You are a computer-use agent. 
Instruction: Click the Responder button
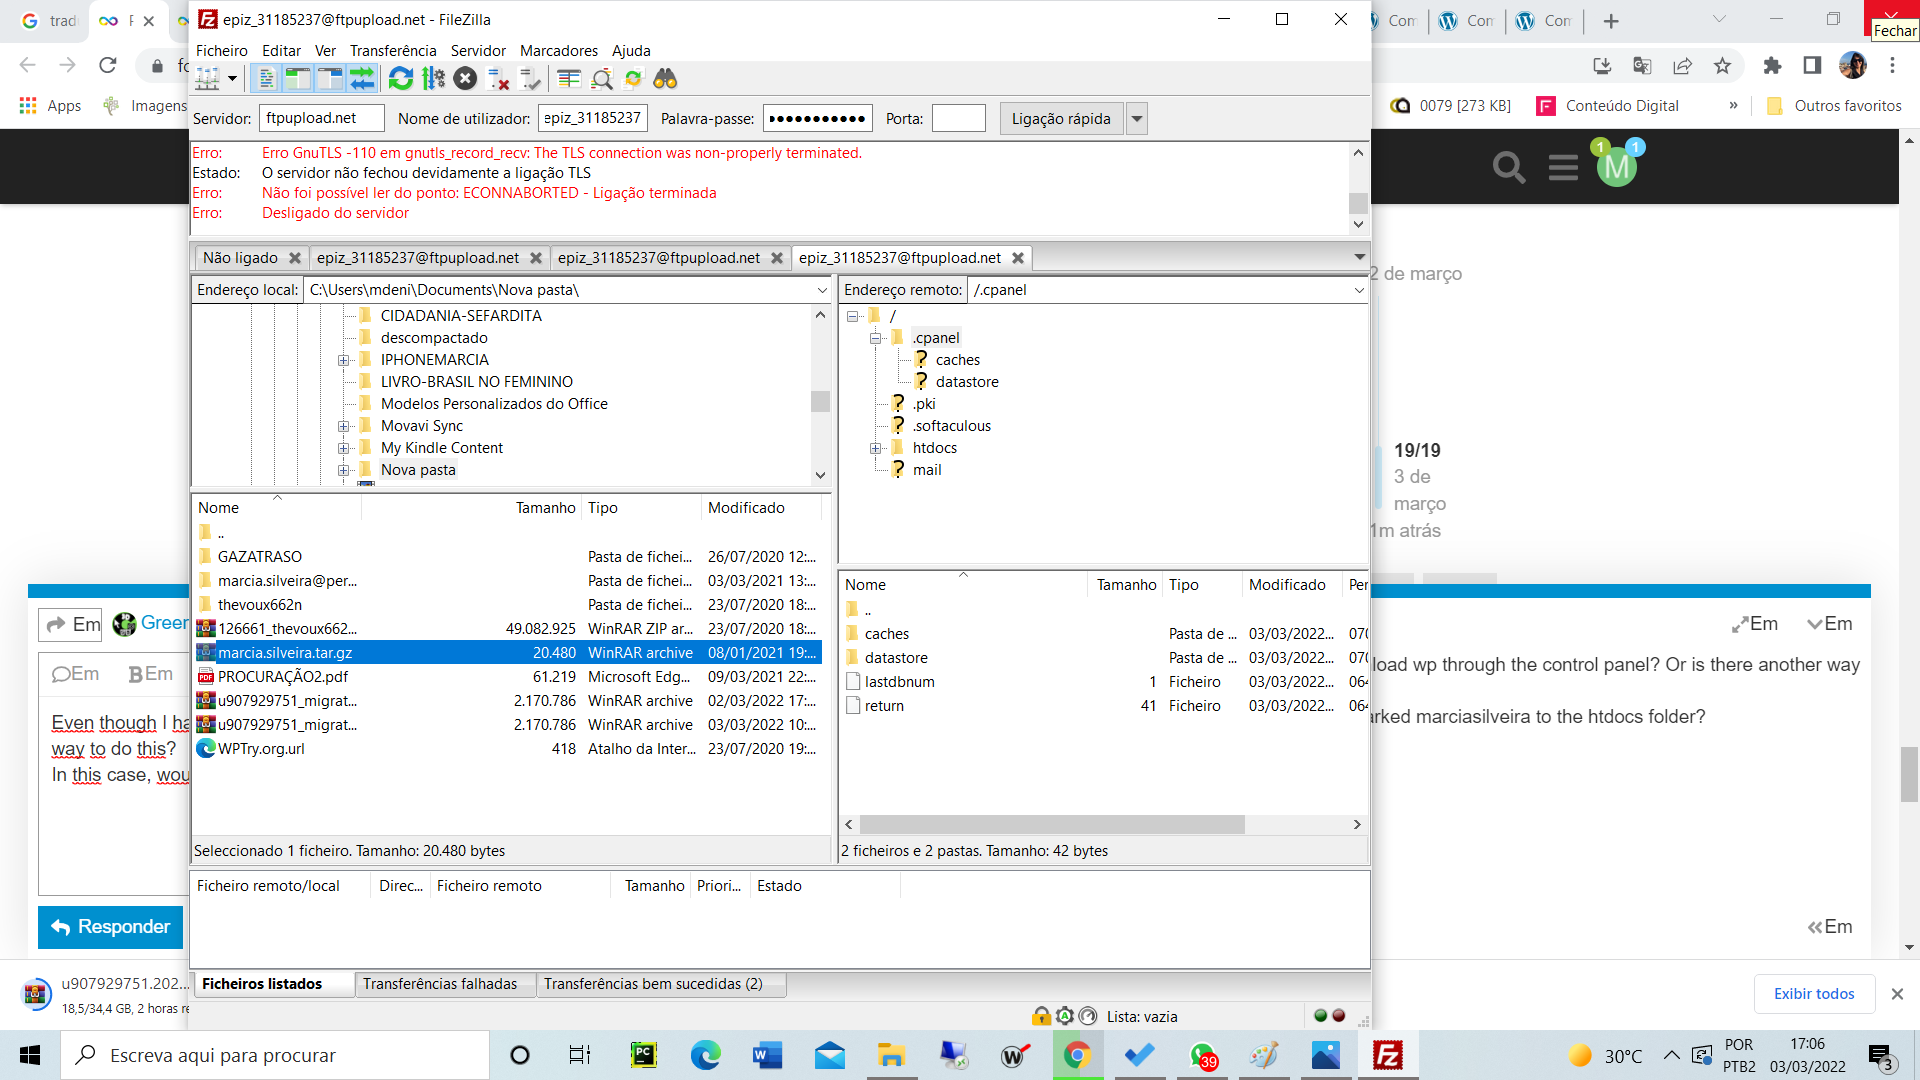pyautogui.click(x=110, y=927)
